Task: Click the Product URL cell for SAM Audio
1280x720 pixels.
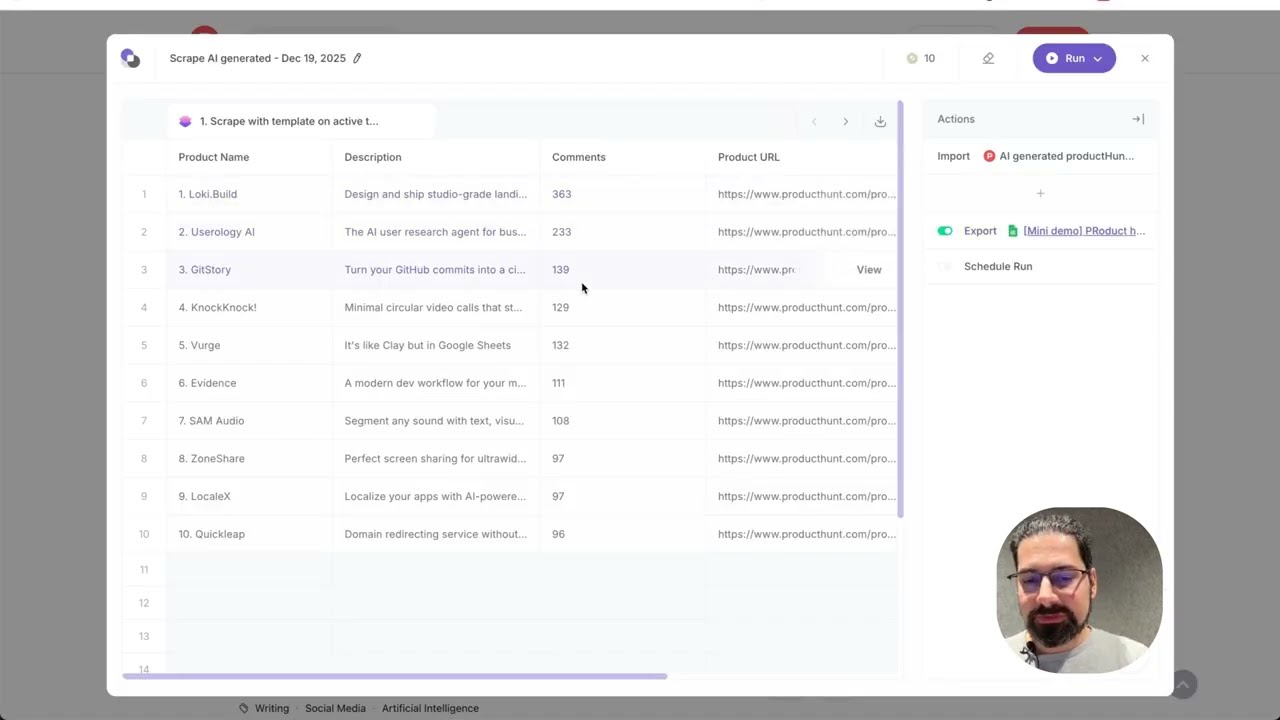Action: 801,421
